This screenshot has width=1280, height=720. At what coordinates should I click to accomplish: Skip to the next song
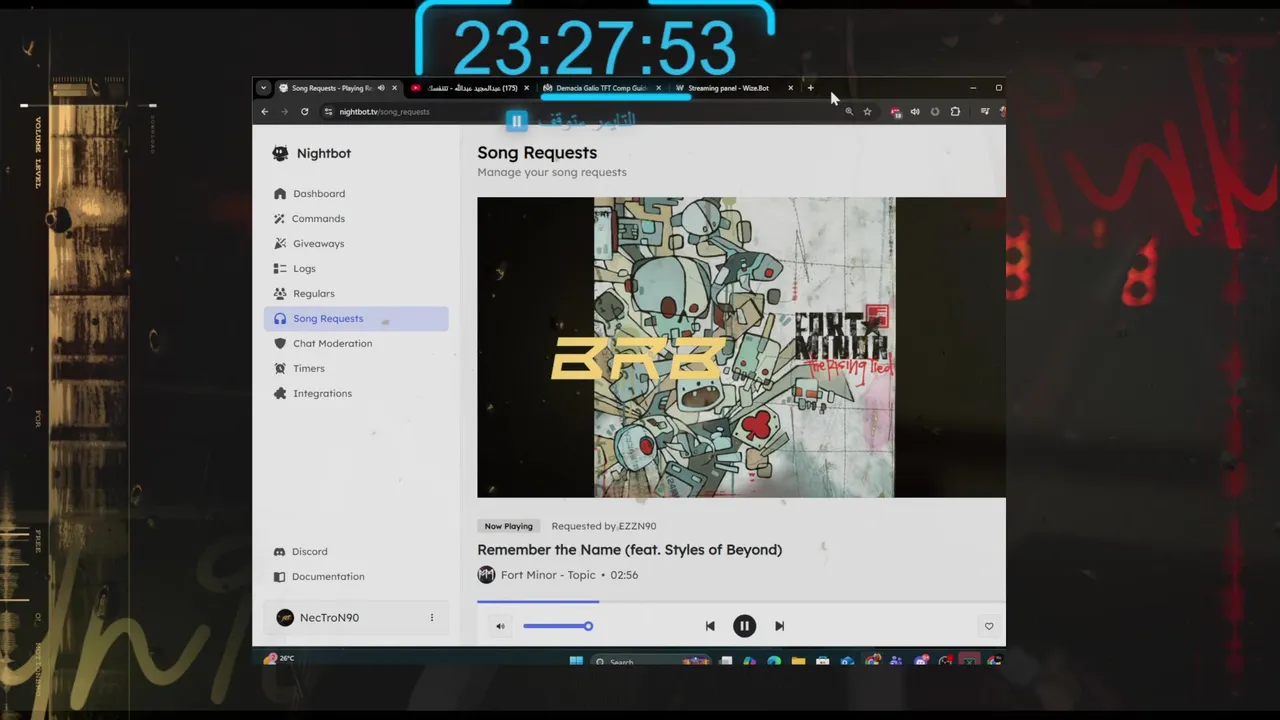point(779,626)
